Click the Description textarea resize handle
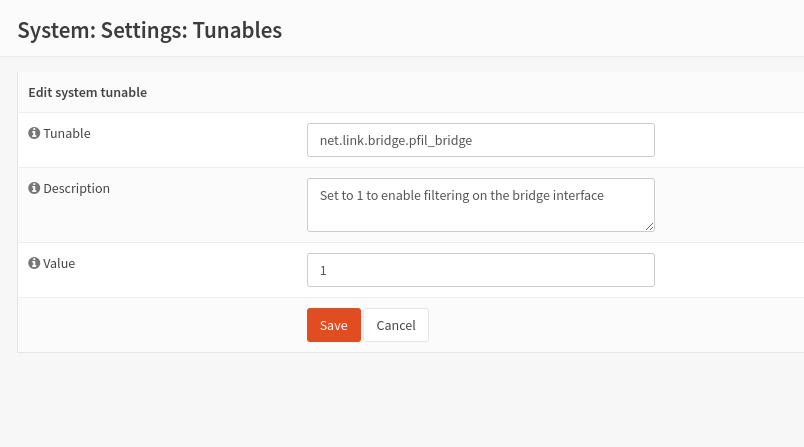Image resolution: width=804 pixels, height=447 pixels. [650, 227]
